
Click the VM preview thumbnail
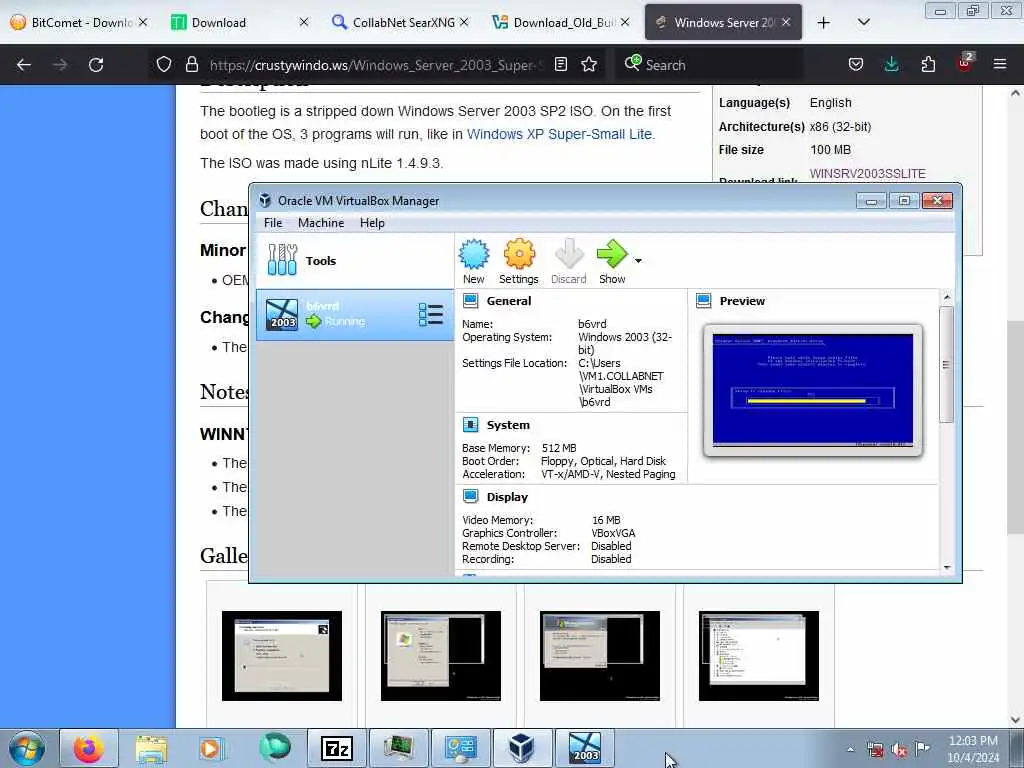pos(813,390)
